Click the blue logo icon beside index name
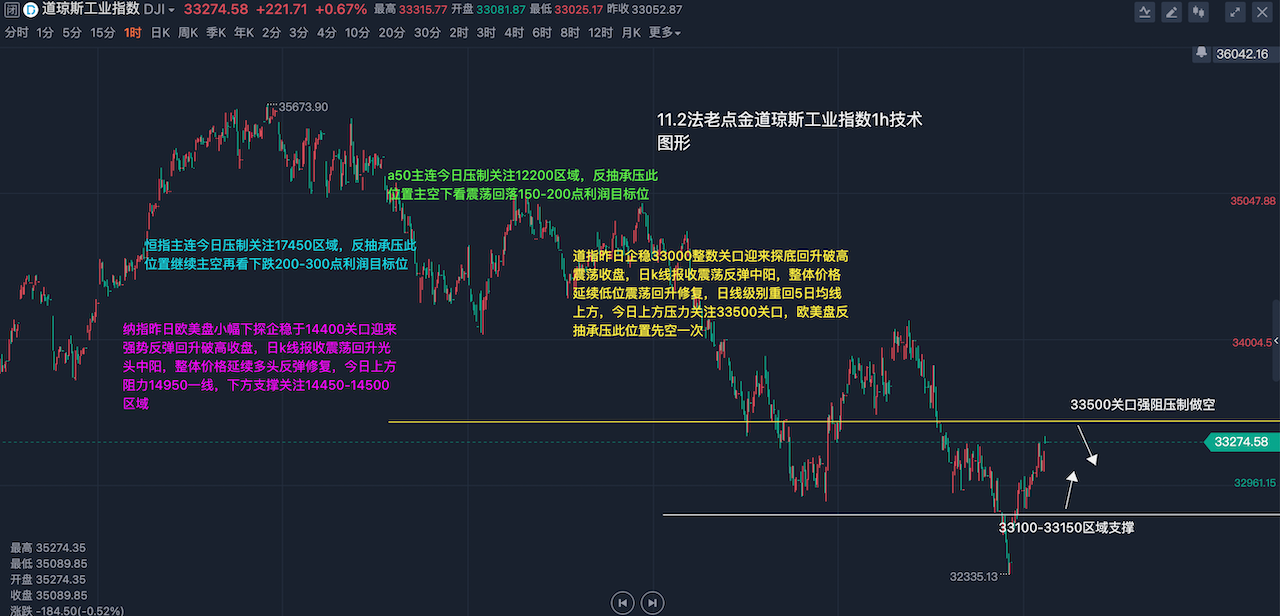The height and width of the screenshot is (616, 1280). coord(32,10)
